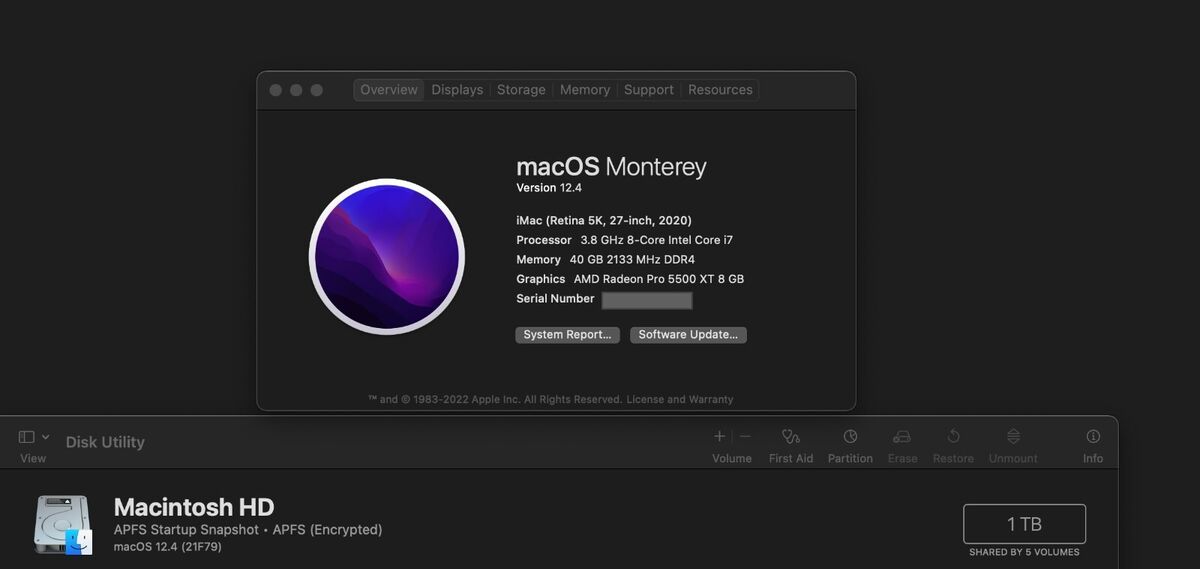
Task: Click the Macintosh HD disk icon
Action: tap(63, 525)
